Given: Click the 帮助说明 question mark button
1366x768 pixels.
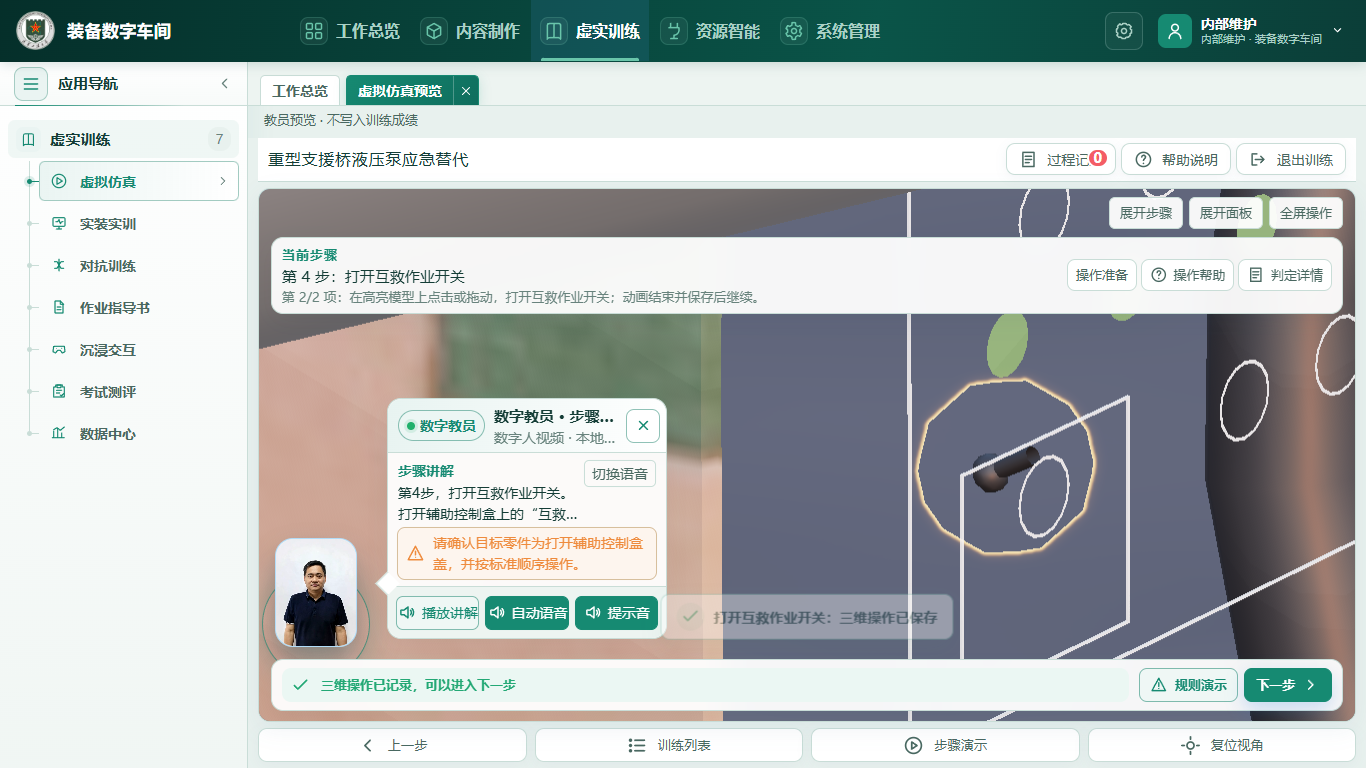Looking at the screenshot, I should [x=1175, y=160].
